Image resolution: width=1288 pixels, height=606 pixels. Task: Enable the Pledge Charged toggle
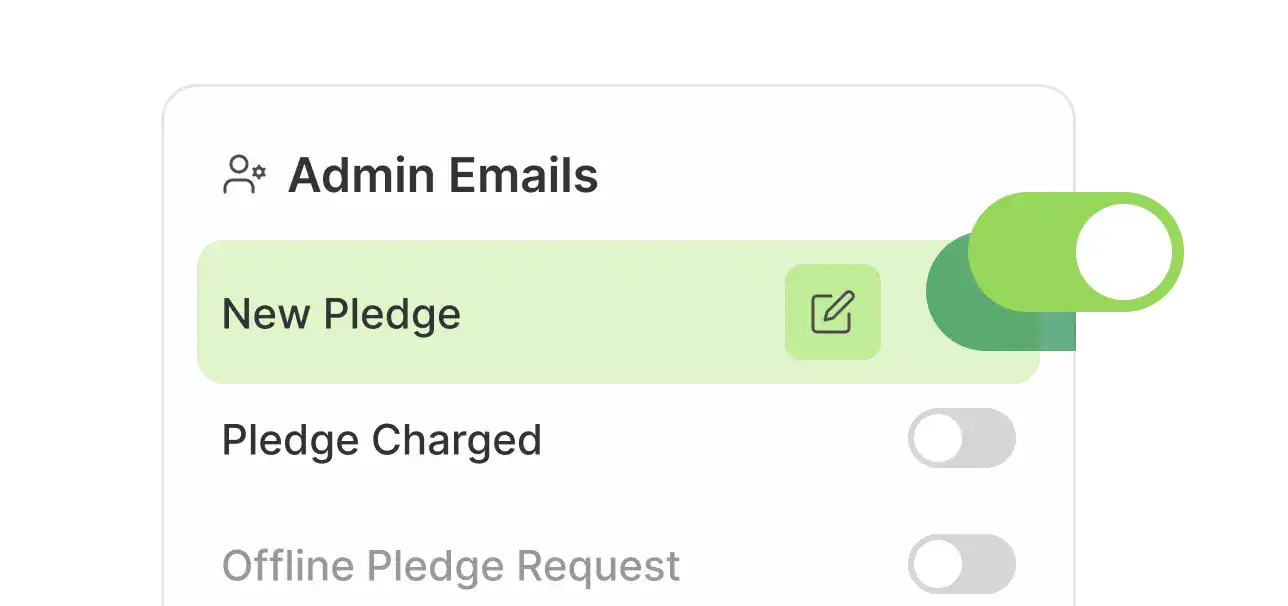961,438
